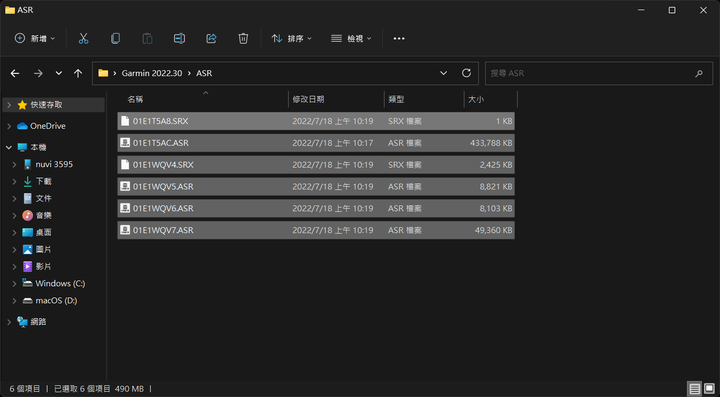This screenshot has width=720, height=397.
Task: Sort by 類型 column header
Action: pos(396,100)
